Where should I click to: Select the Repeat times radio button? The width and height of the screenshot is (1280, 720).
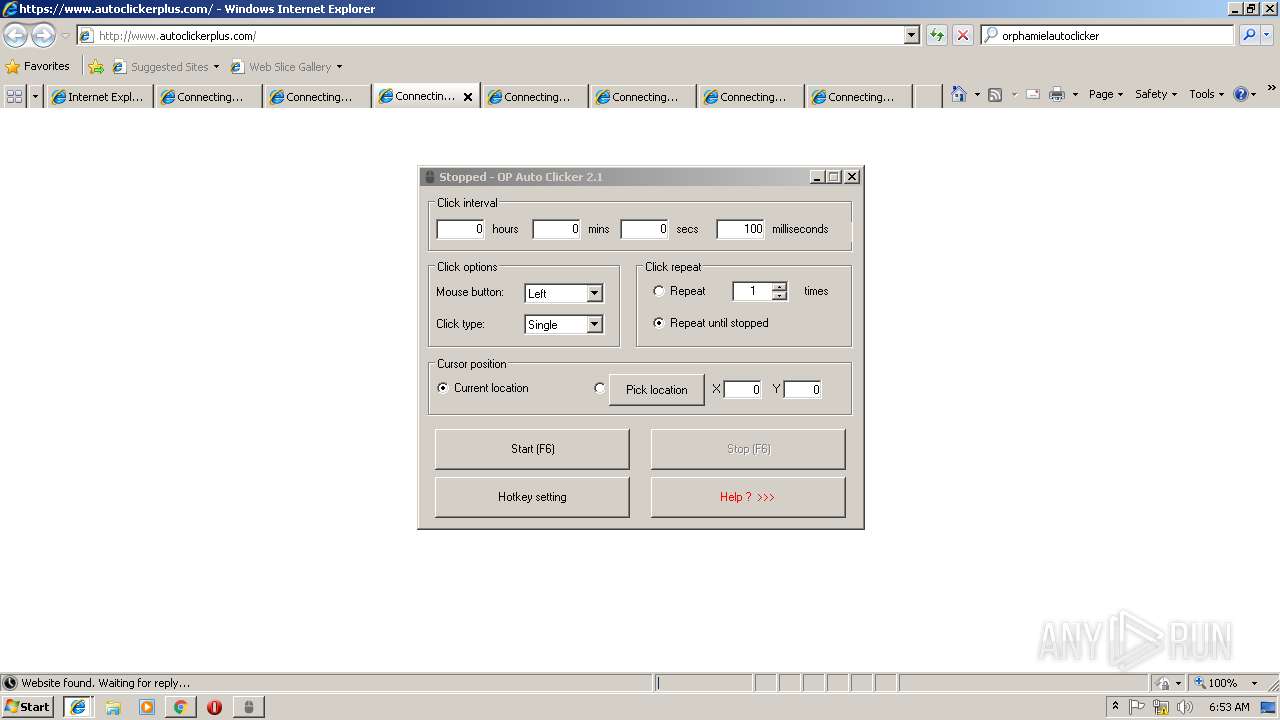(x=658, y=291)
